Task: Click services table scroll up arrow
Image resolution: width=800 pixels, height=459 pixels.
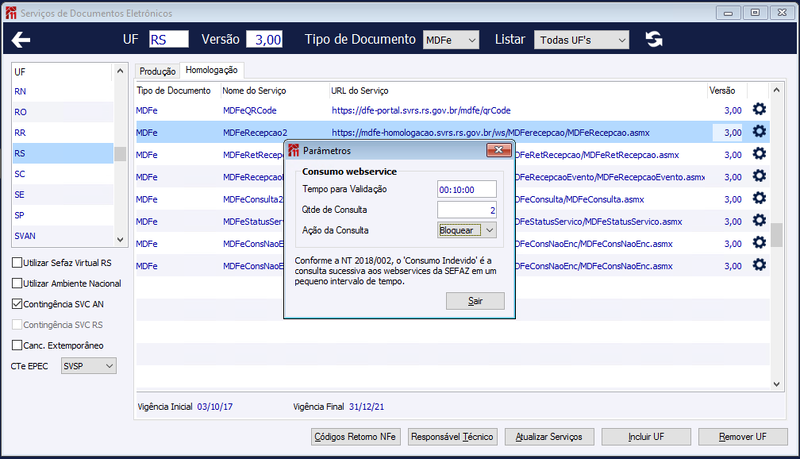Action: point(777,90)
